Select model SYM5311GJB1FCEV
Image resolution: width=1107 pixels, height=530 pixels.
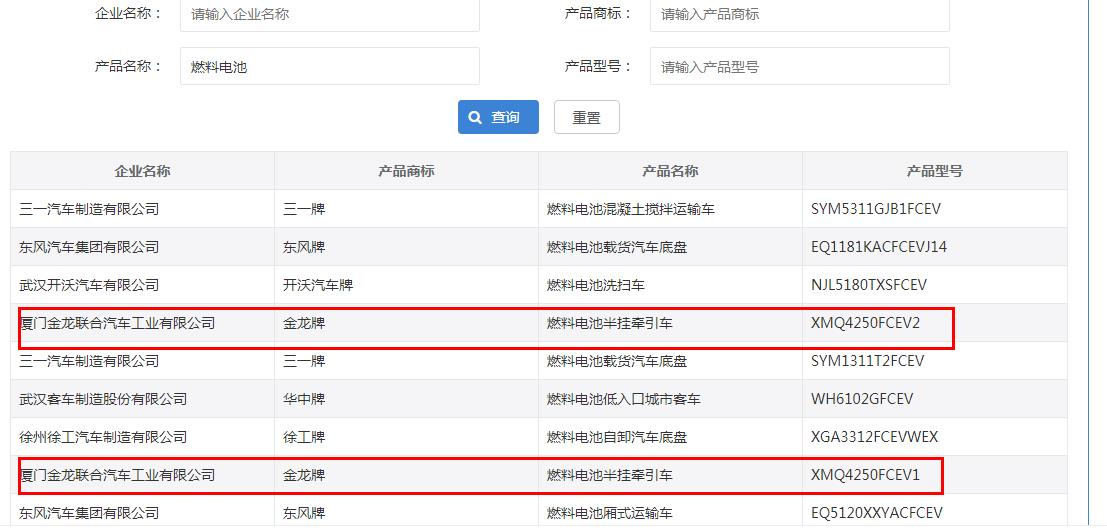click(935, 209)
